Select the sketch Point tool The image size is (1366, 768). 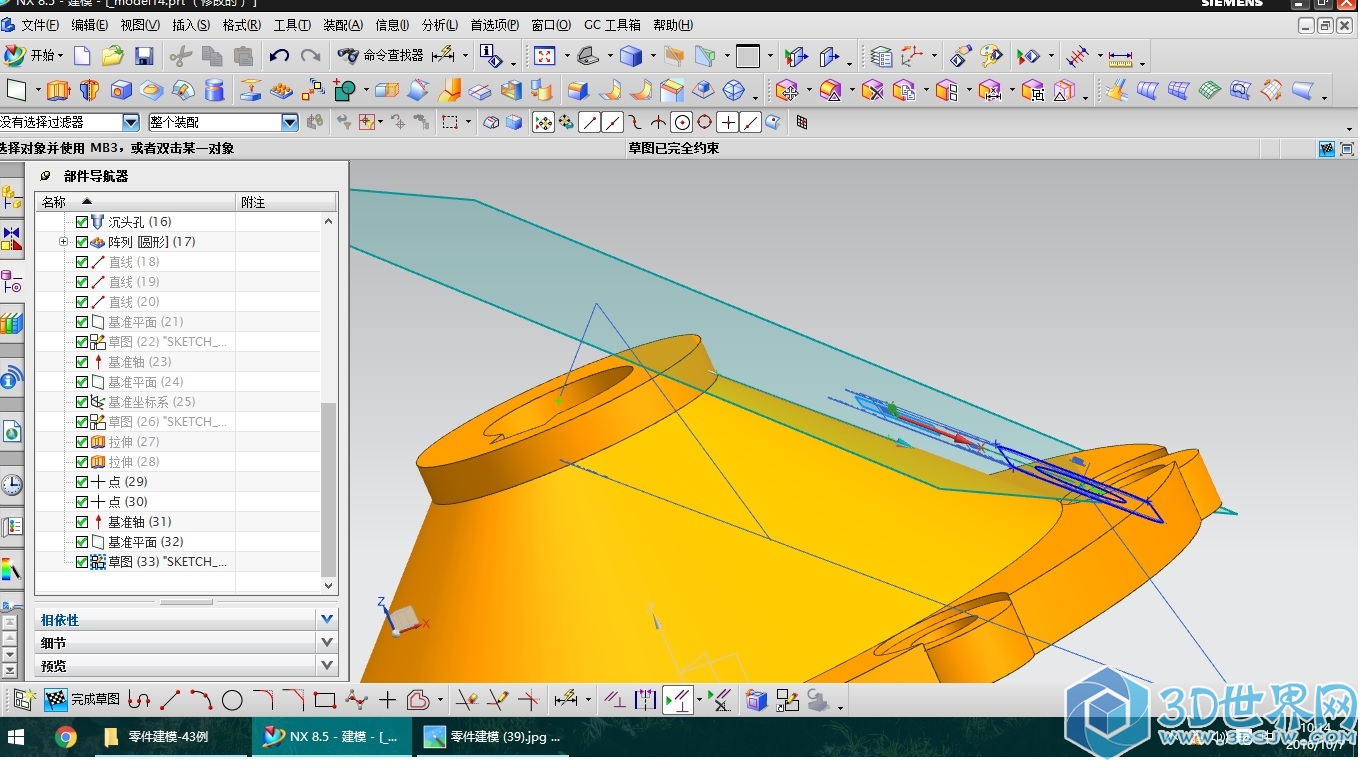387,700
